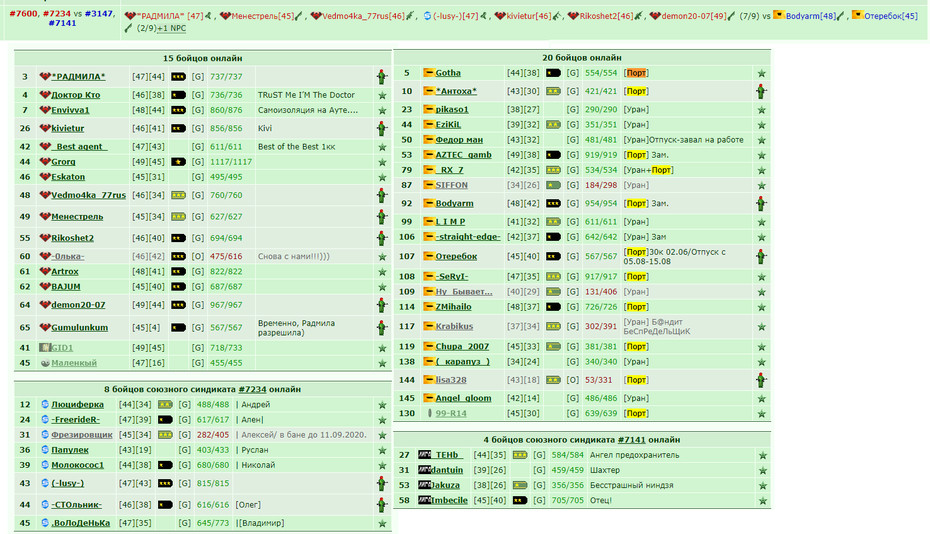Image resolution: width=930 pixels, height=534 pixels.
Task: Open syndicate #3147 link at top
Action: click(x=98, y=13)
